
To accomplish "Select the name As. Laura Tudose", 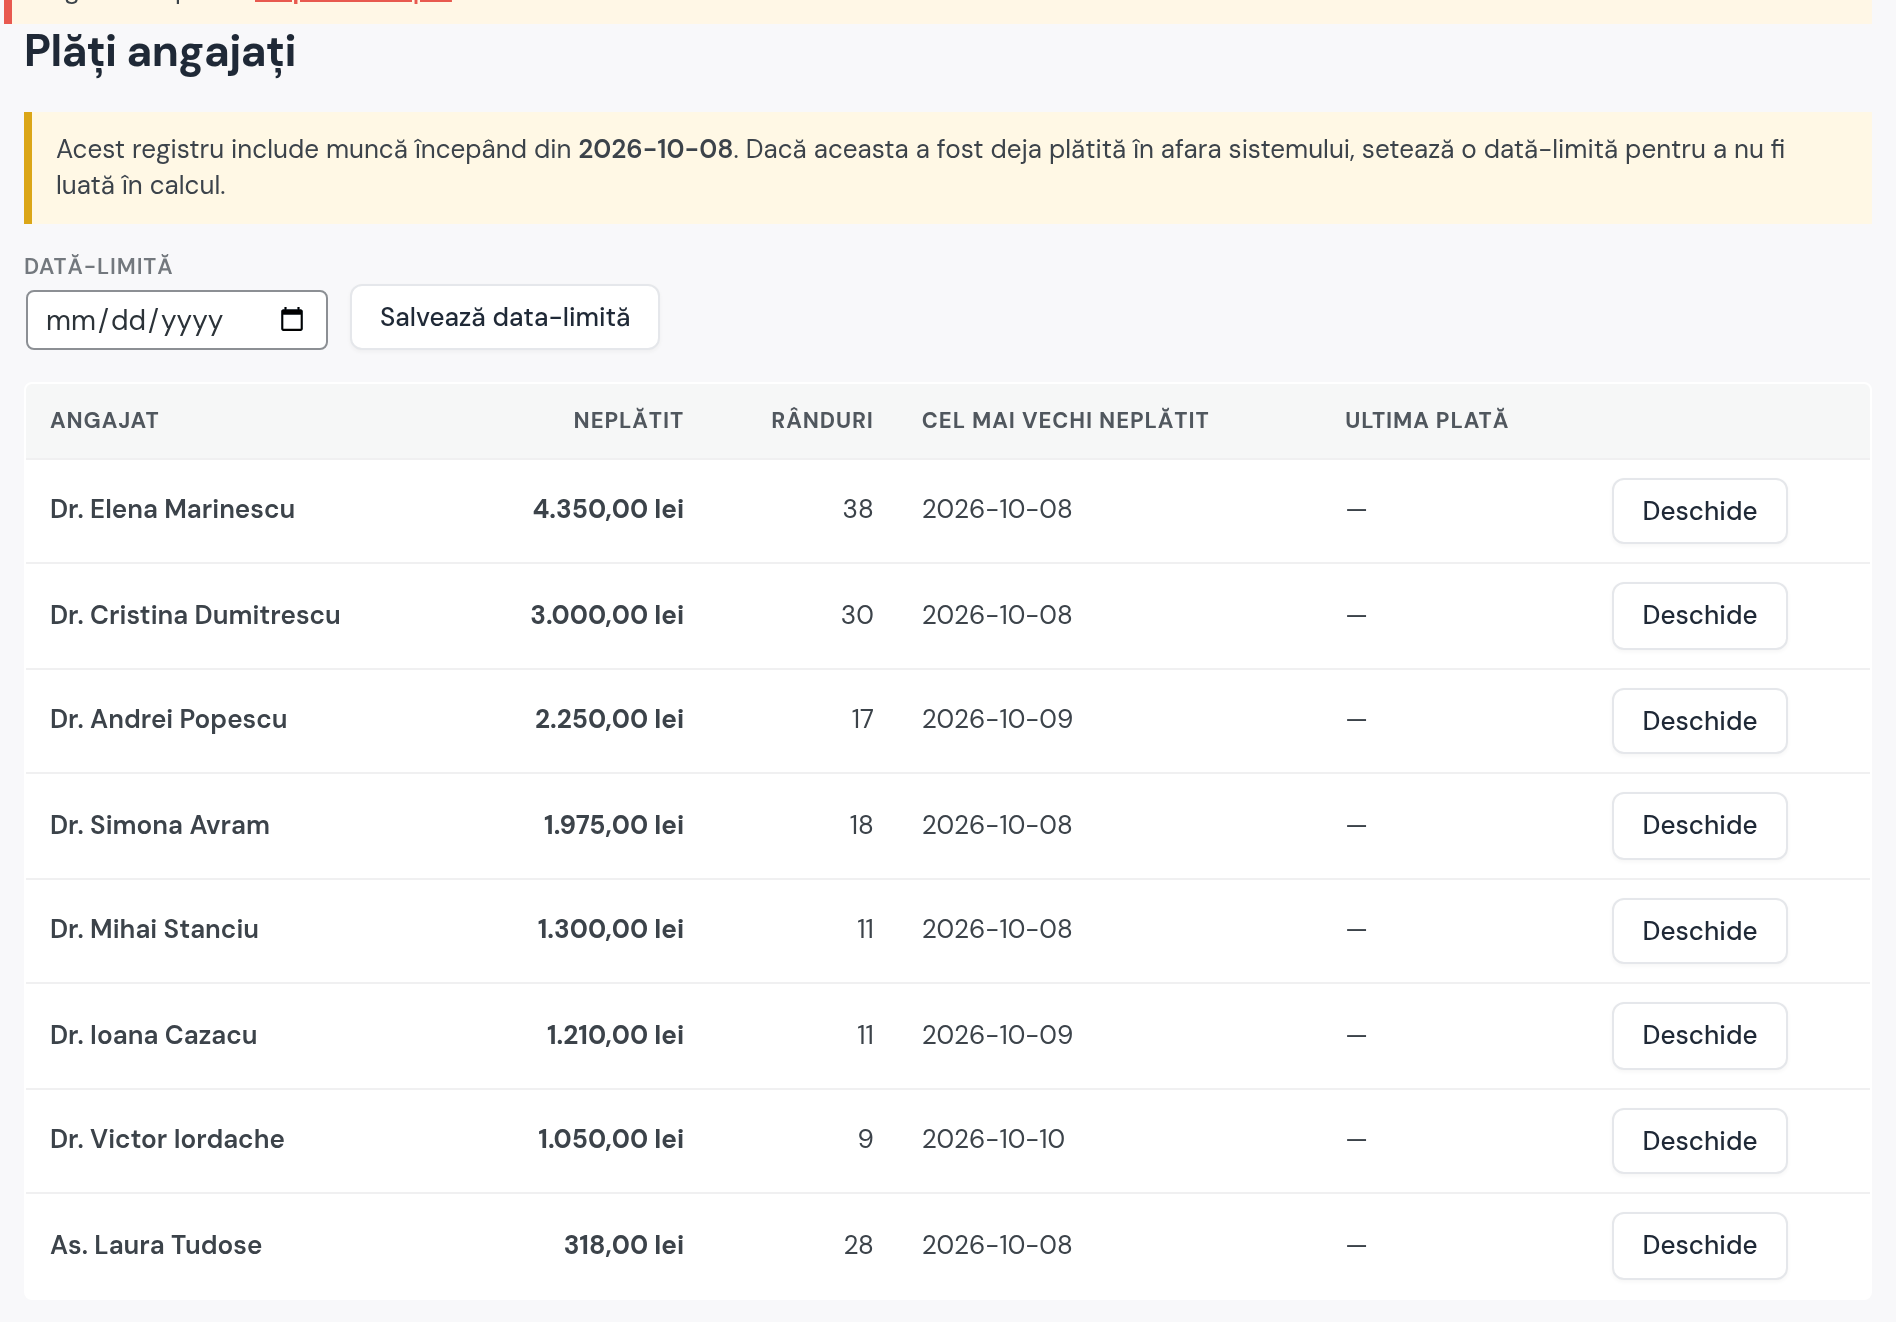I will click(156, 1245).
